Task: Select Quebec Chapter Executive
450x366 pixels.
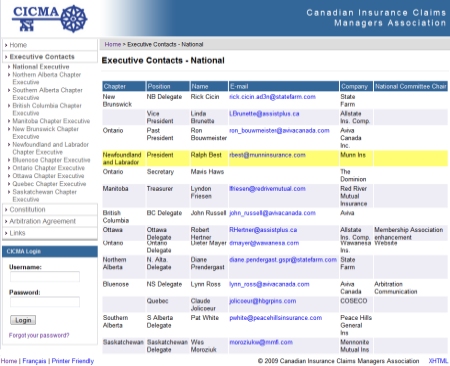Action: [x=49, y=184]
